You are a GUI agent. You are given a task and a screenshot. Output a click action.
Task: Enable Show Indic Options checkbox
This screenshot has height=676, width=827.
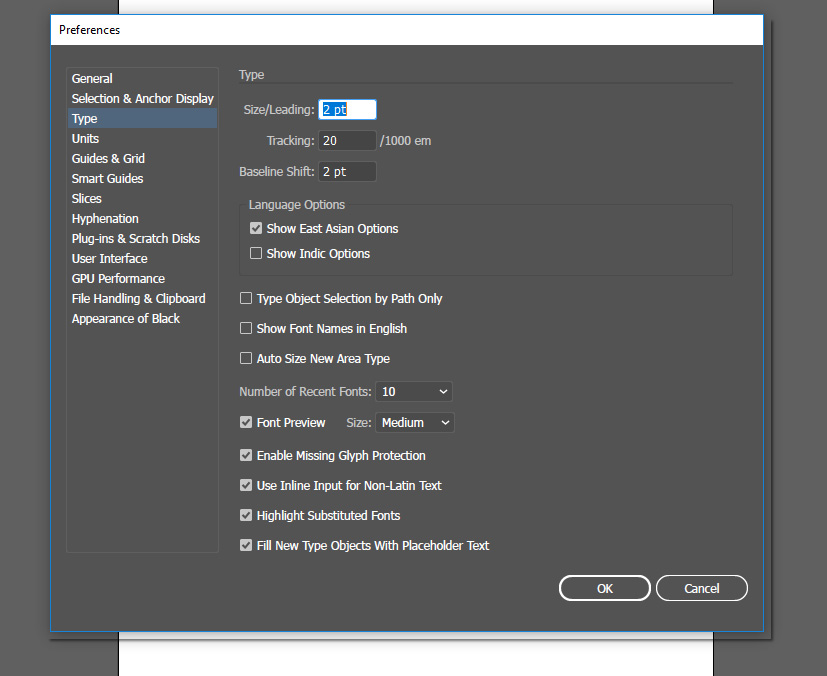pyautogui.click(x=256, y=254)
